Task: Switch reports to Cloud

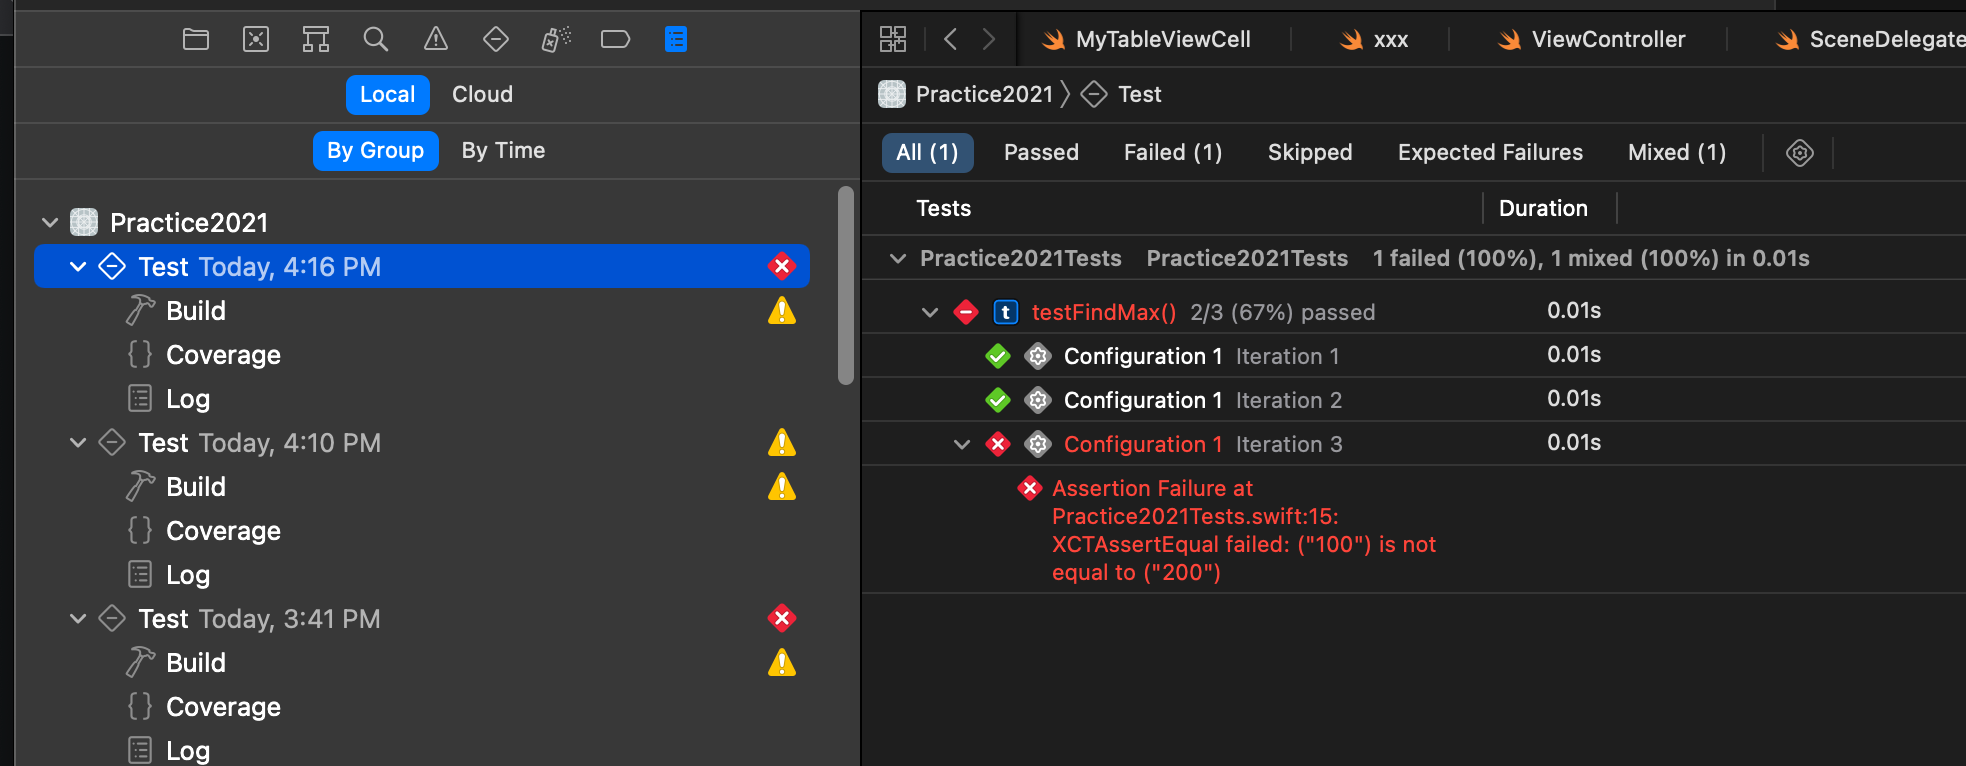Action: click(x=482, y=95)
